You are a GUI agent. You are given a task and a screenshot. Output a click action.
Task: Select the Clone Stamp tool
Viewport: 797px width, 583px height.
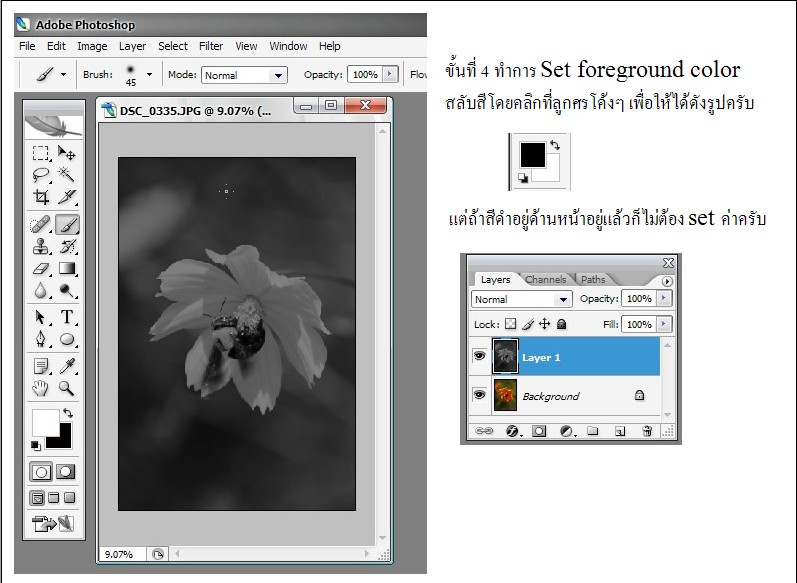click(x=41, y=247)
